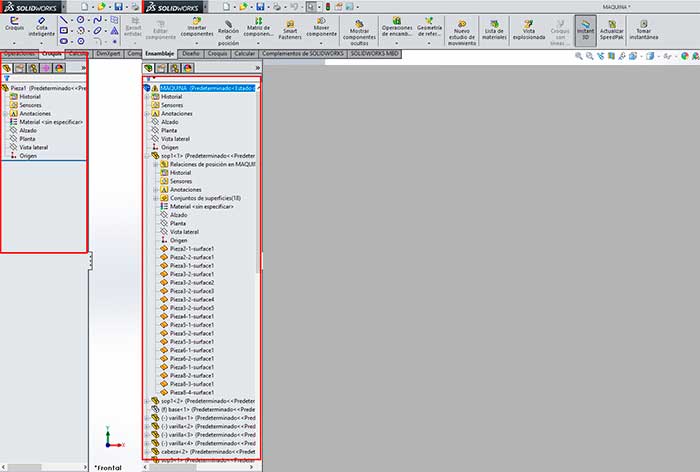Switch to the Diseño tab
This screenshot has height=472, width=700.
click(x=191, y=54)
